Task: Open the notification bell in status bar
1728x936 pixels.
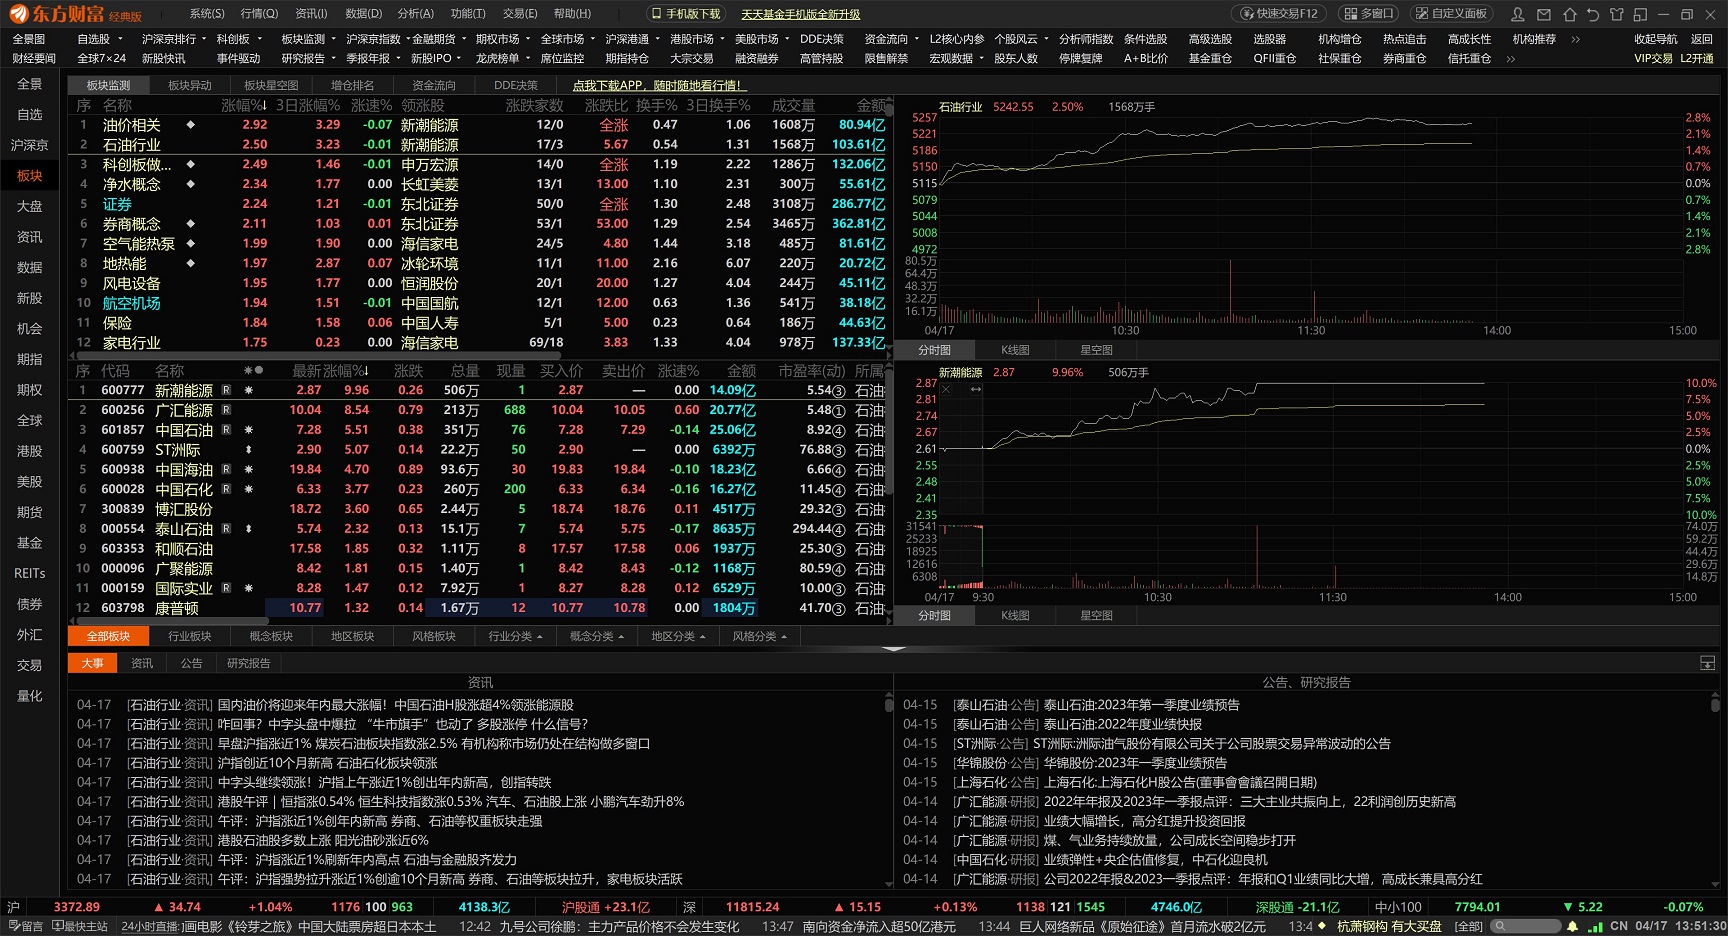Action: (1573, 926)
